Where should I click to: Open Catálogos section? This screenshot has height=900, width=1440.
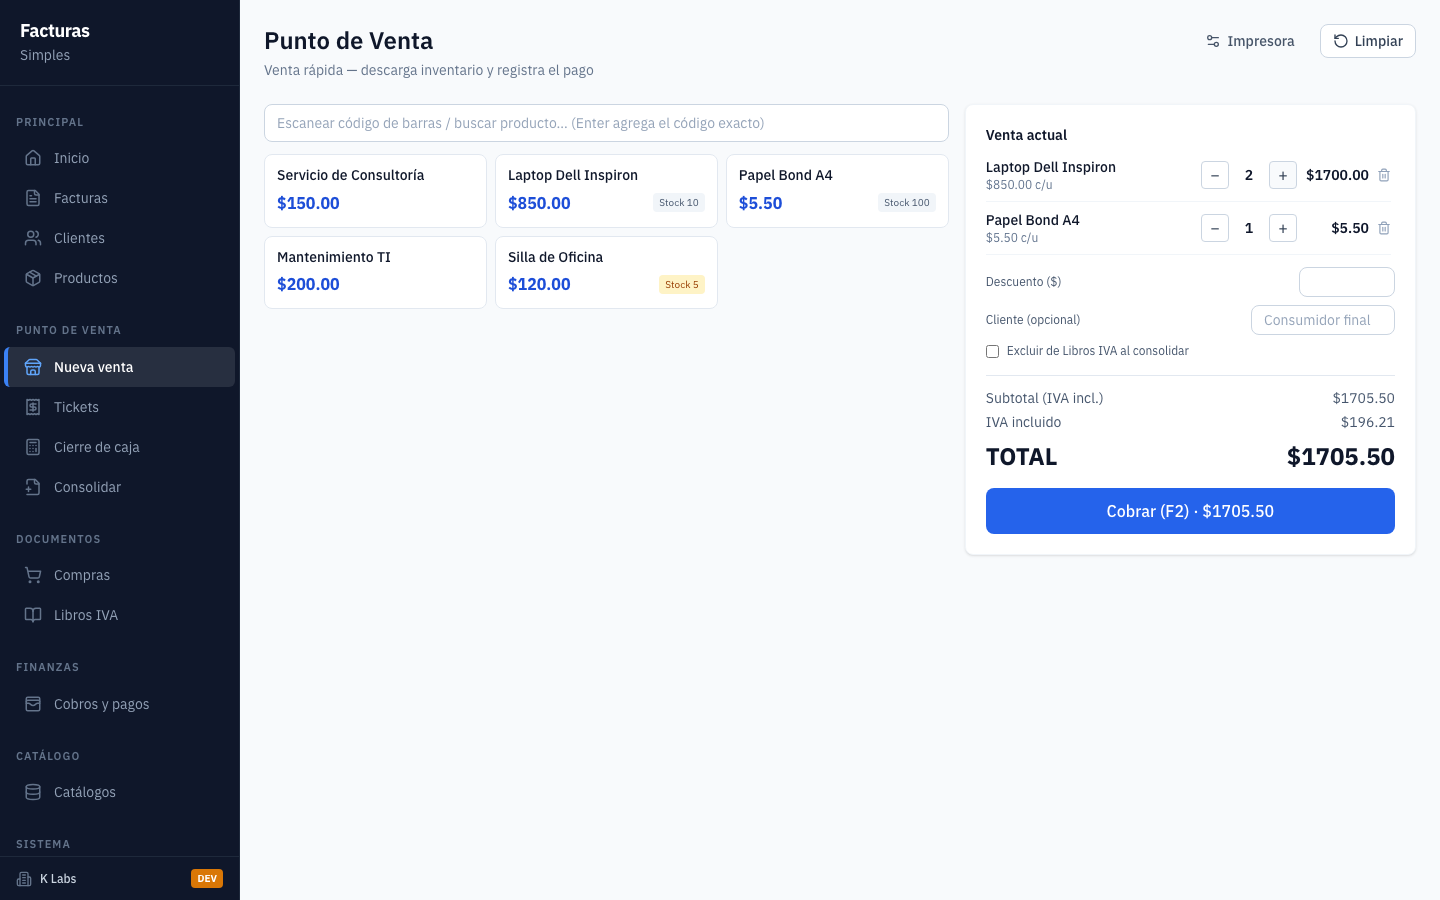120,792
